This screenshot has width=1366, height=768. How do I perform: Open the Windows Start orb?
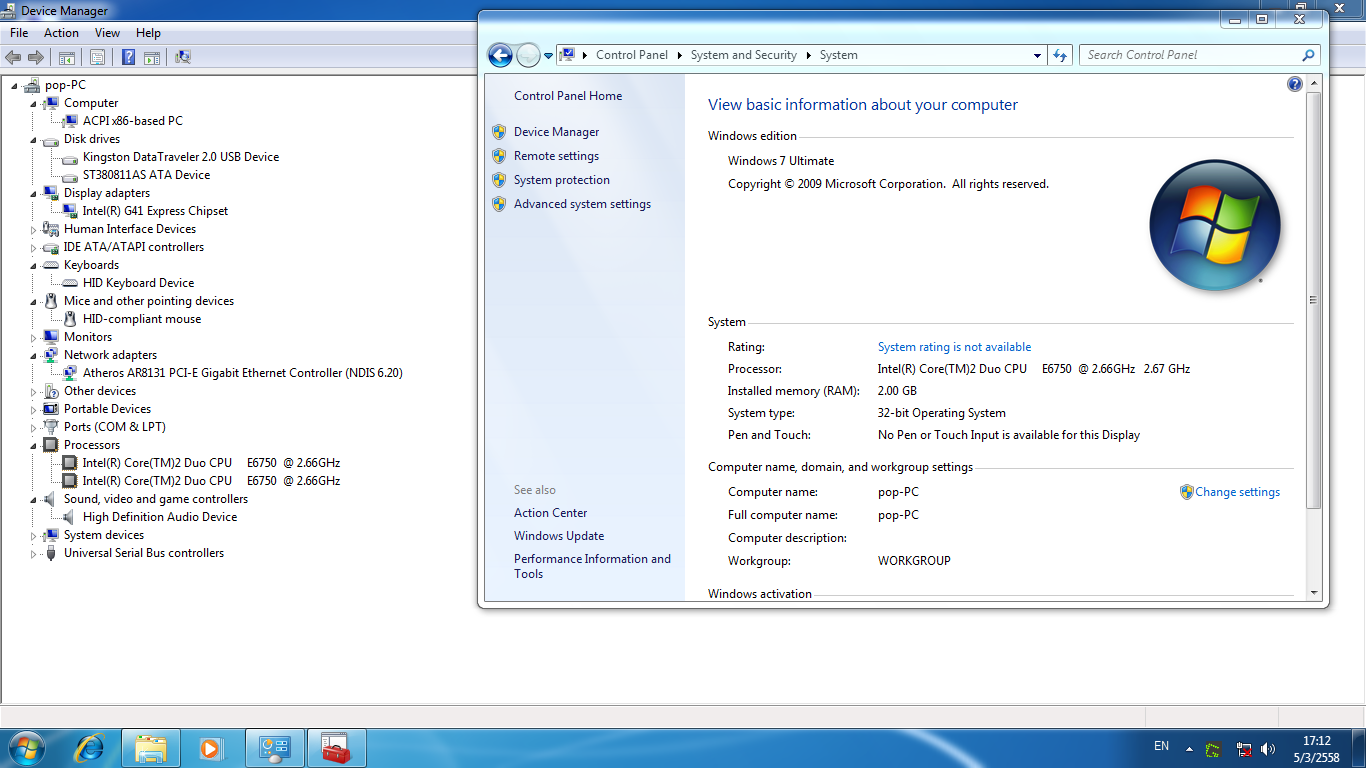(27, 747)
